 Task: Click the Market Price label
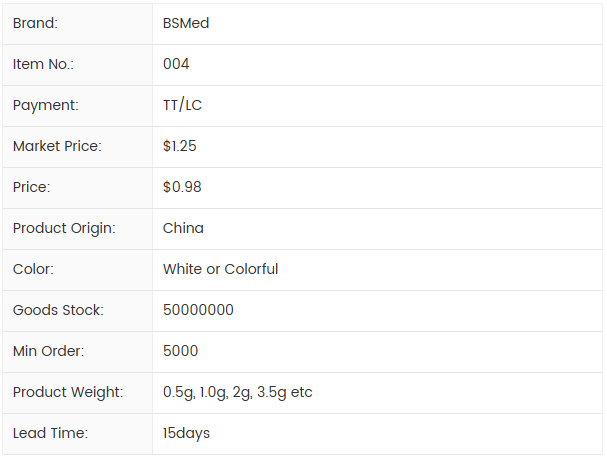(x=57, y=146)
